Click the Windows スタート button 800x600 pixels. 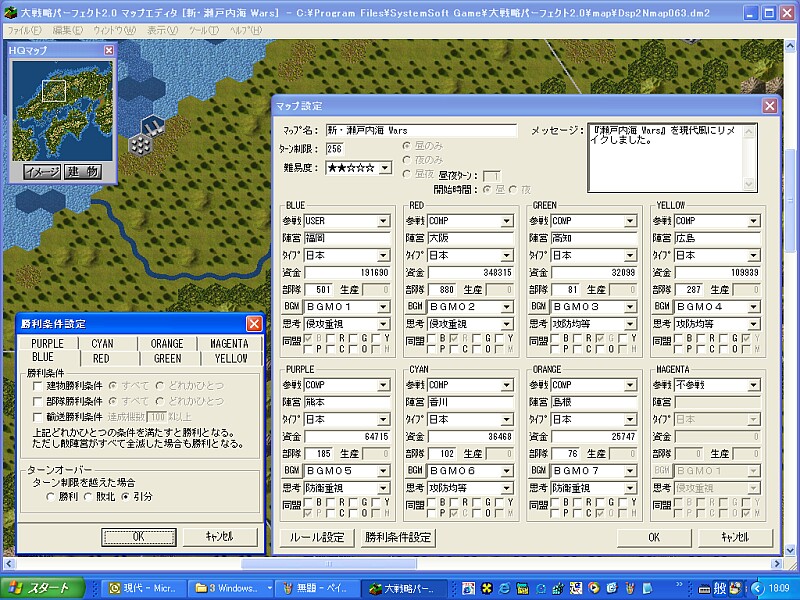[x=40, y=588]
